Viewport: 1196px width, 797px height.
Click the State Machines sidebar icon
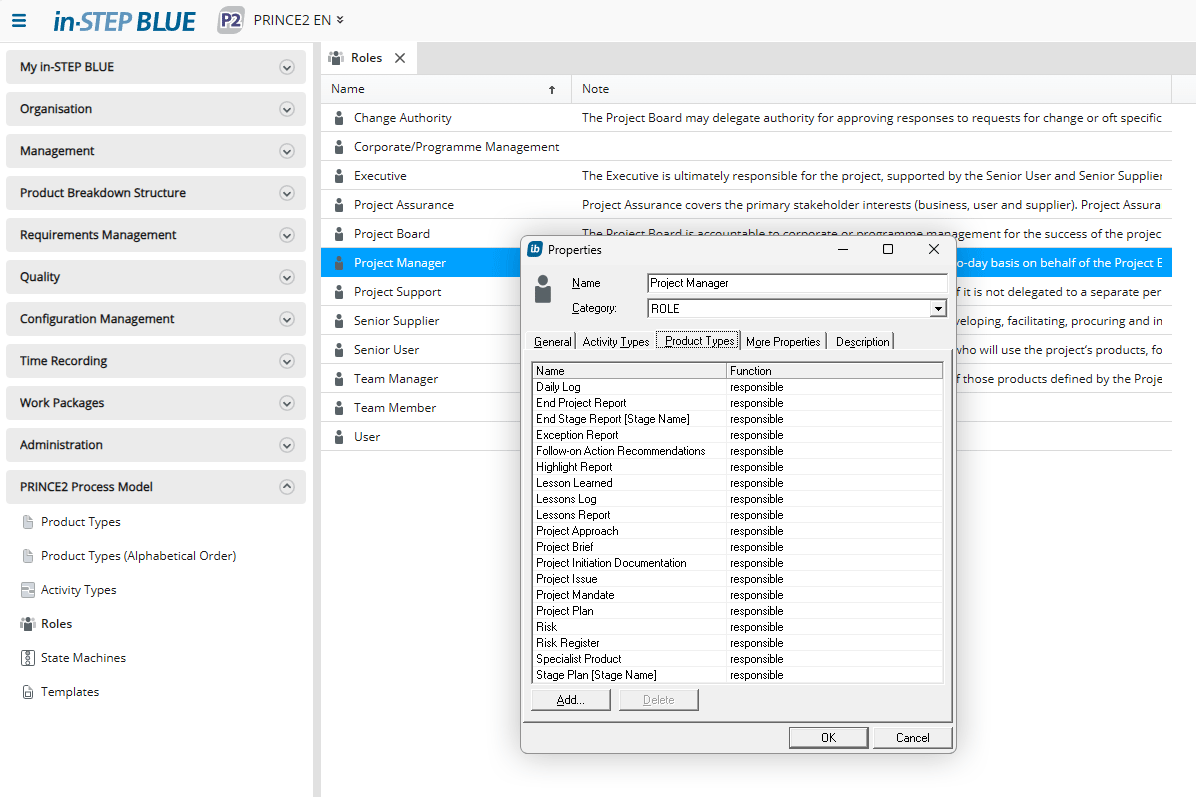[x=28, y=658]
